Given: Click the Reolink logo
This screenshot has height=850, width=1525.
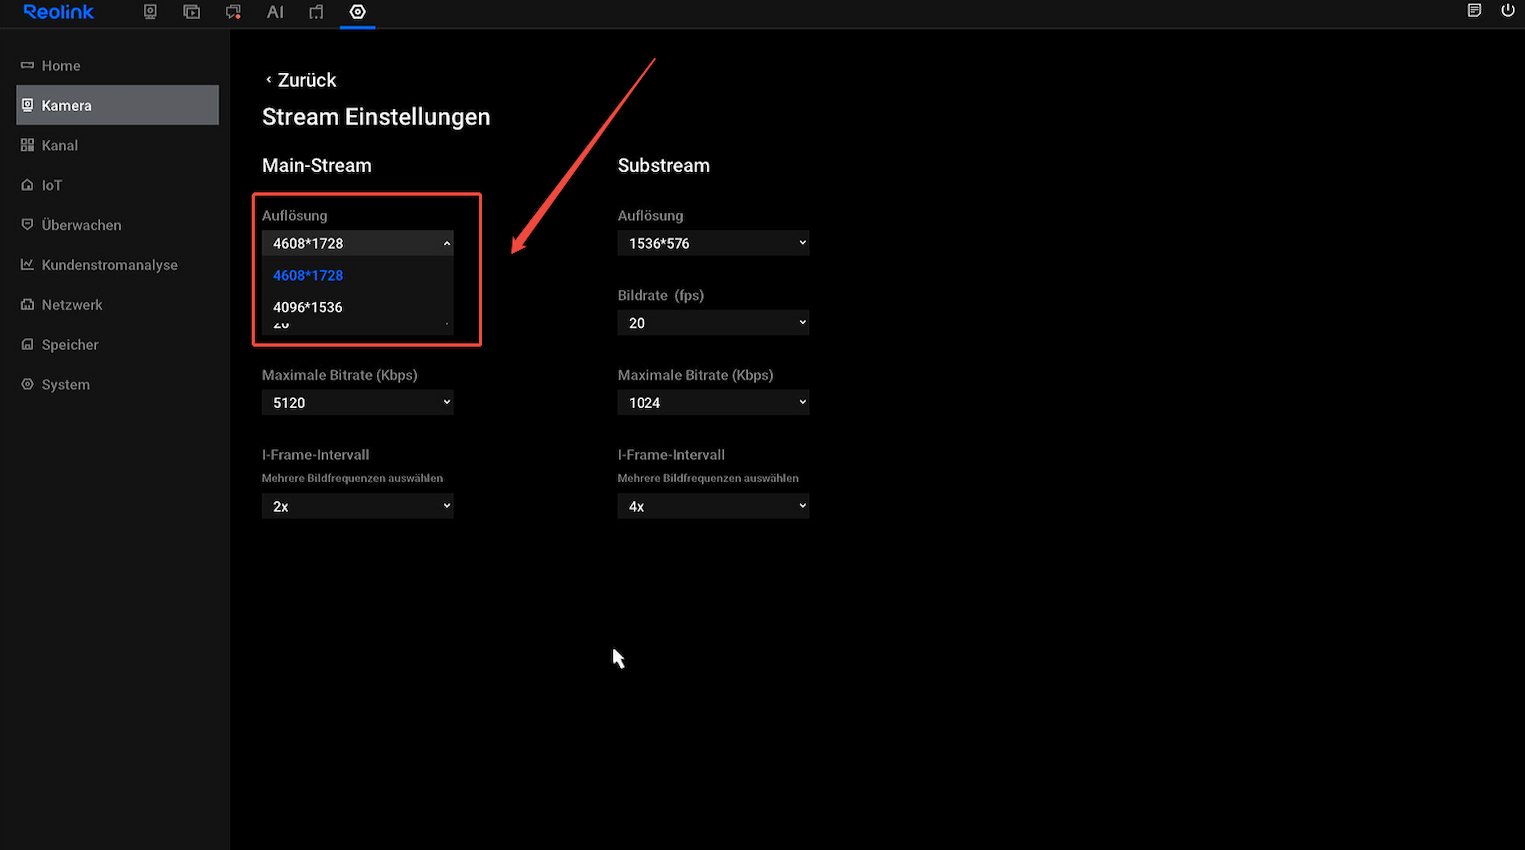Looking at the screenshot, I should 58,12.
